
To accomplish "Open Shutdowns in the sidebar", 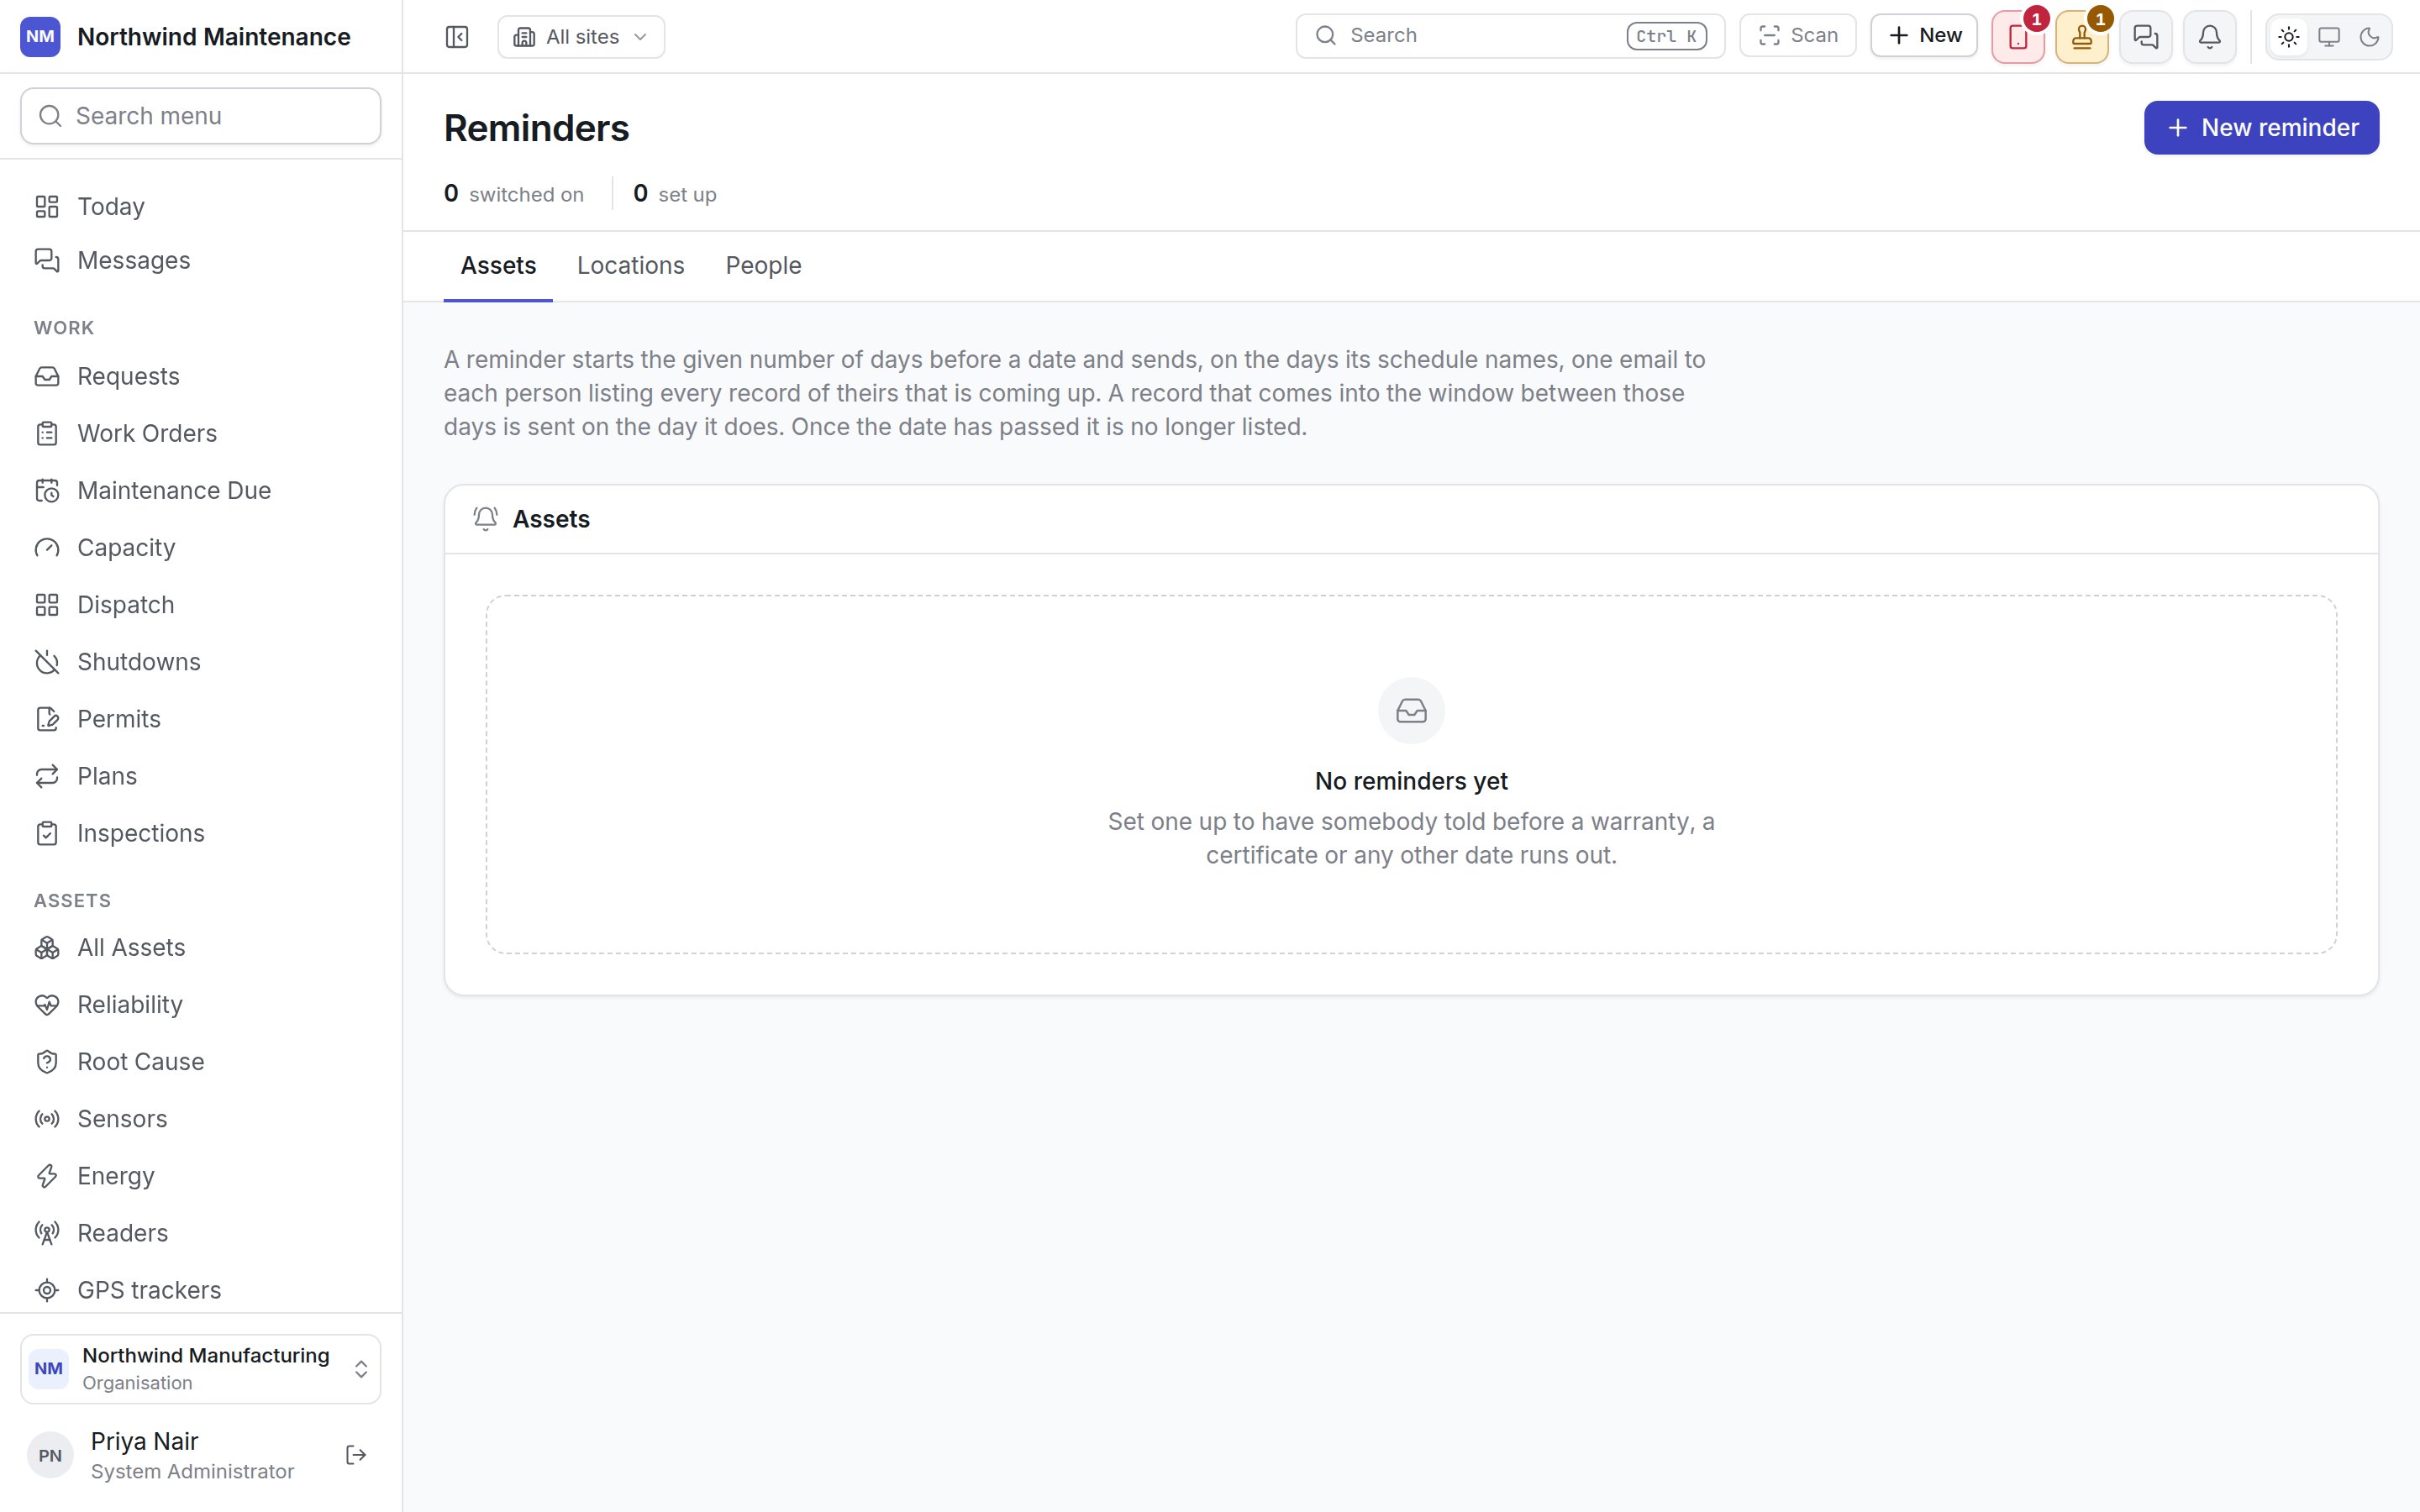I will [201, 662].
